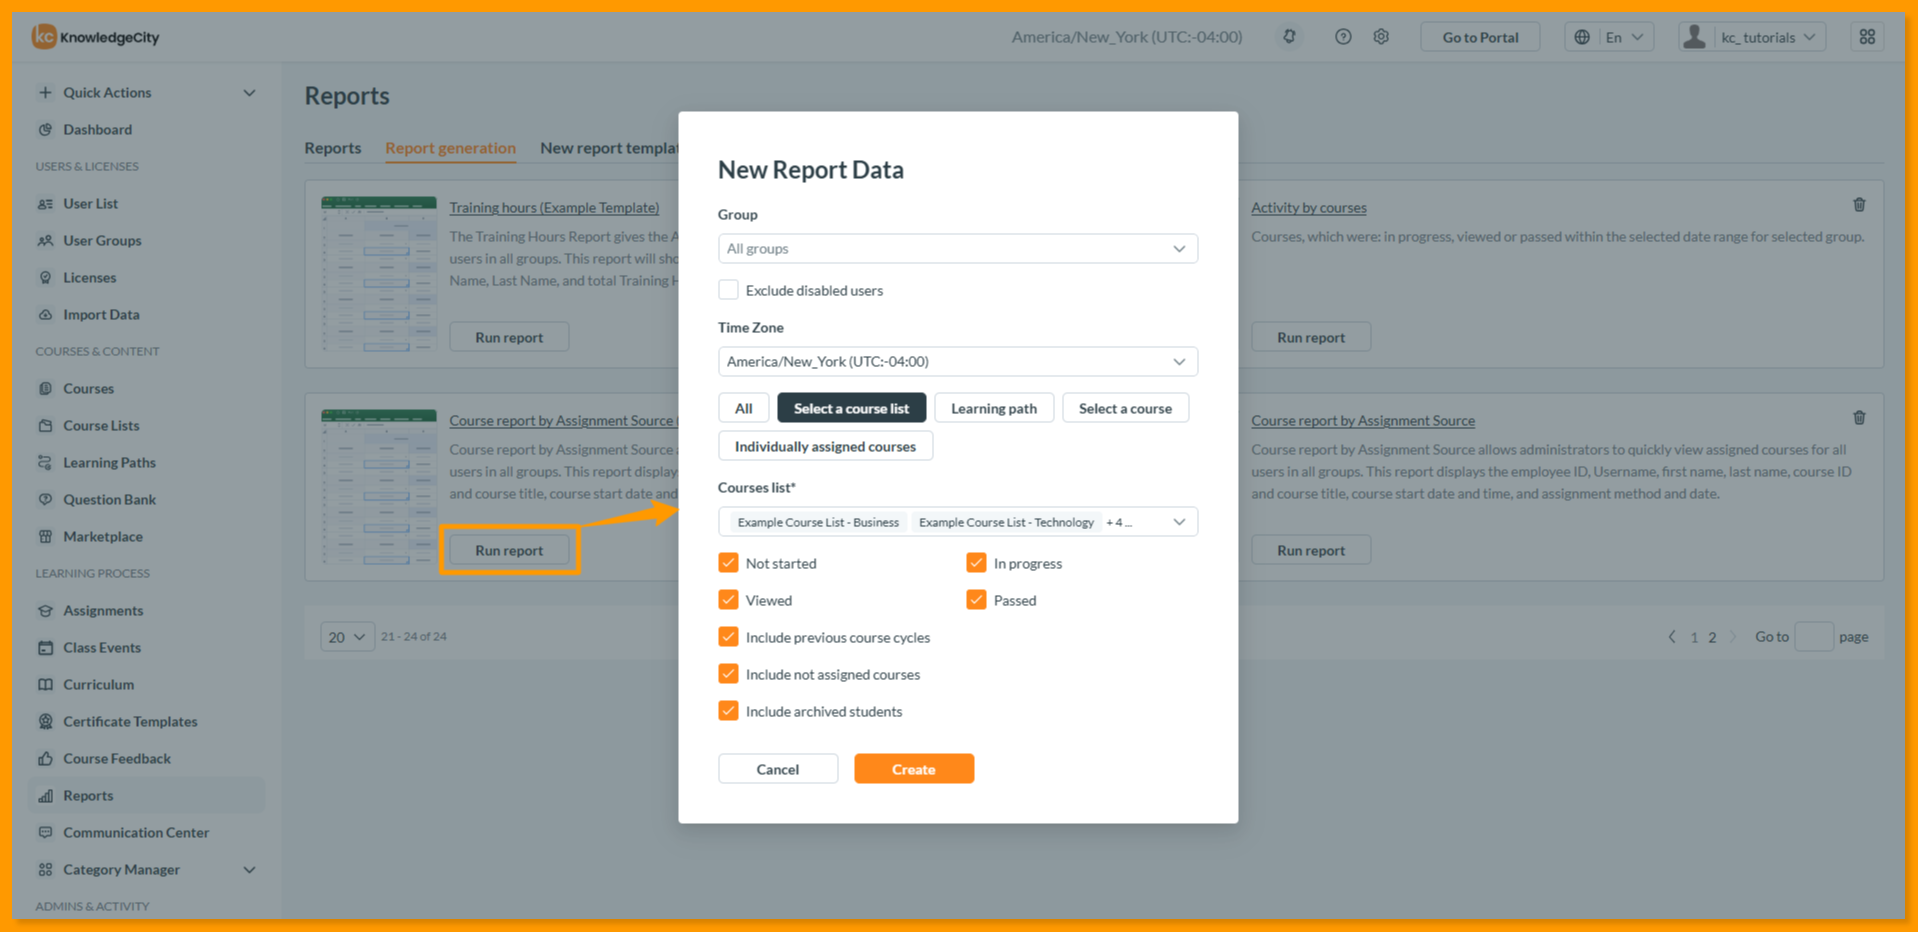The image size is (1918, 932).
Task: Toggle the Passed checkbox
Action: (976, 600)
